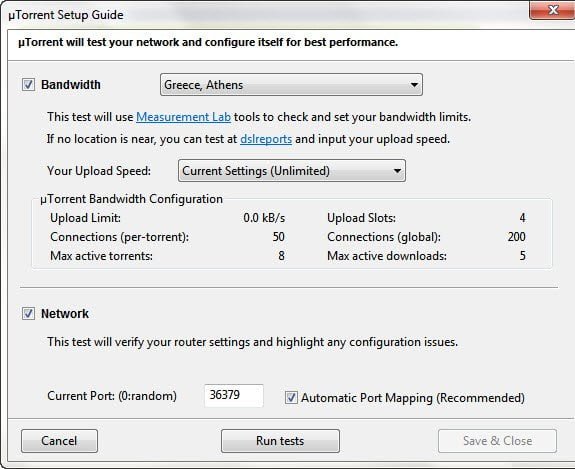Click the Bandwidth section label
Screen dimensions: 575x469
click(x=71, y=85)
